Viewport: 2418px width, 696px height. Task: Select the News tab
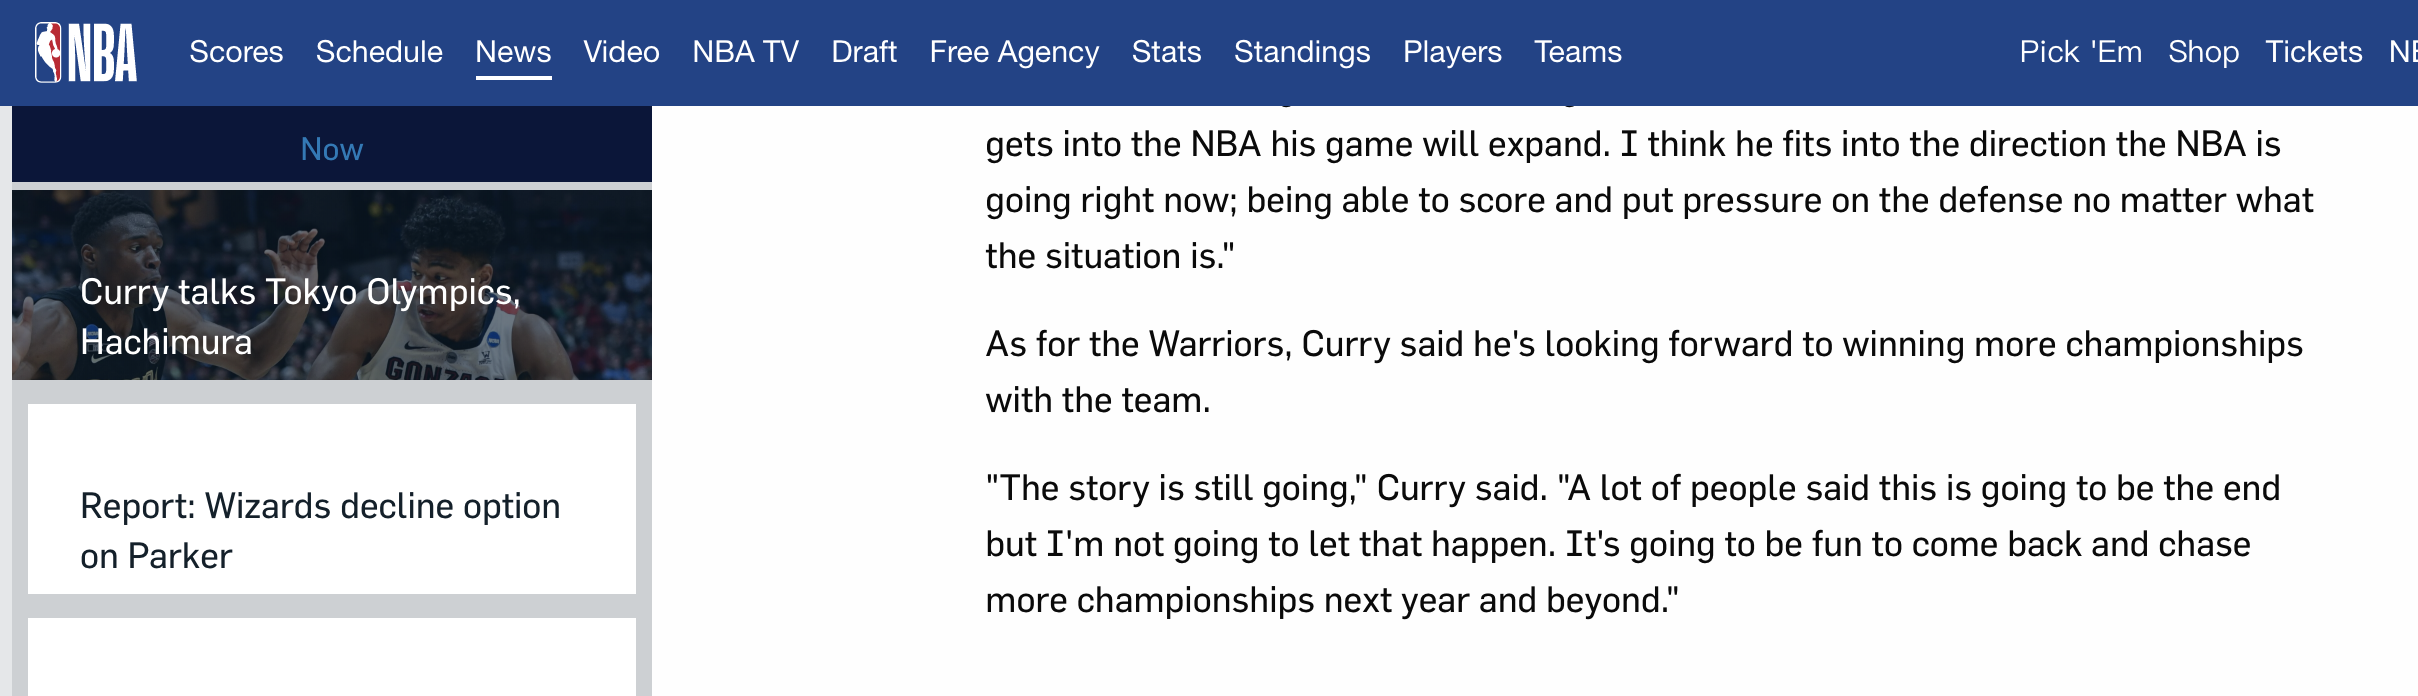pyautogui.click(x=513, y=52)
